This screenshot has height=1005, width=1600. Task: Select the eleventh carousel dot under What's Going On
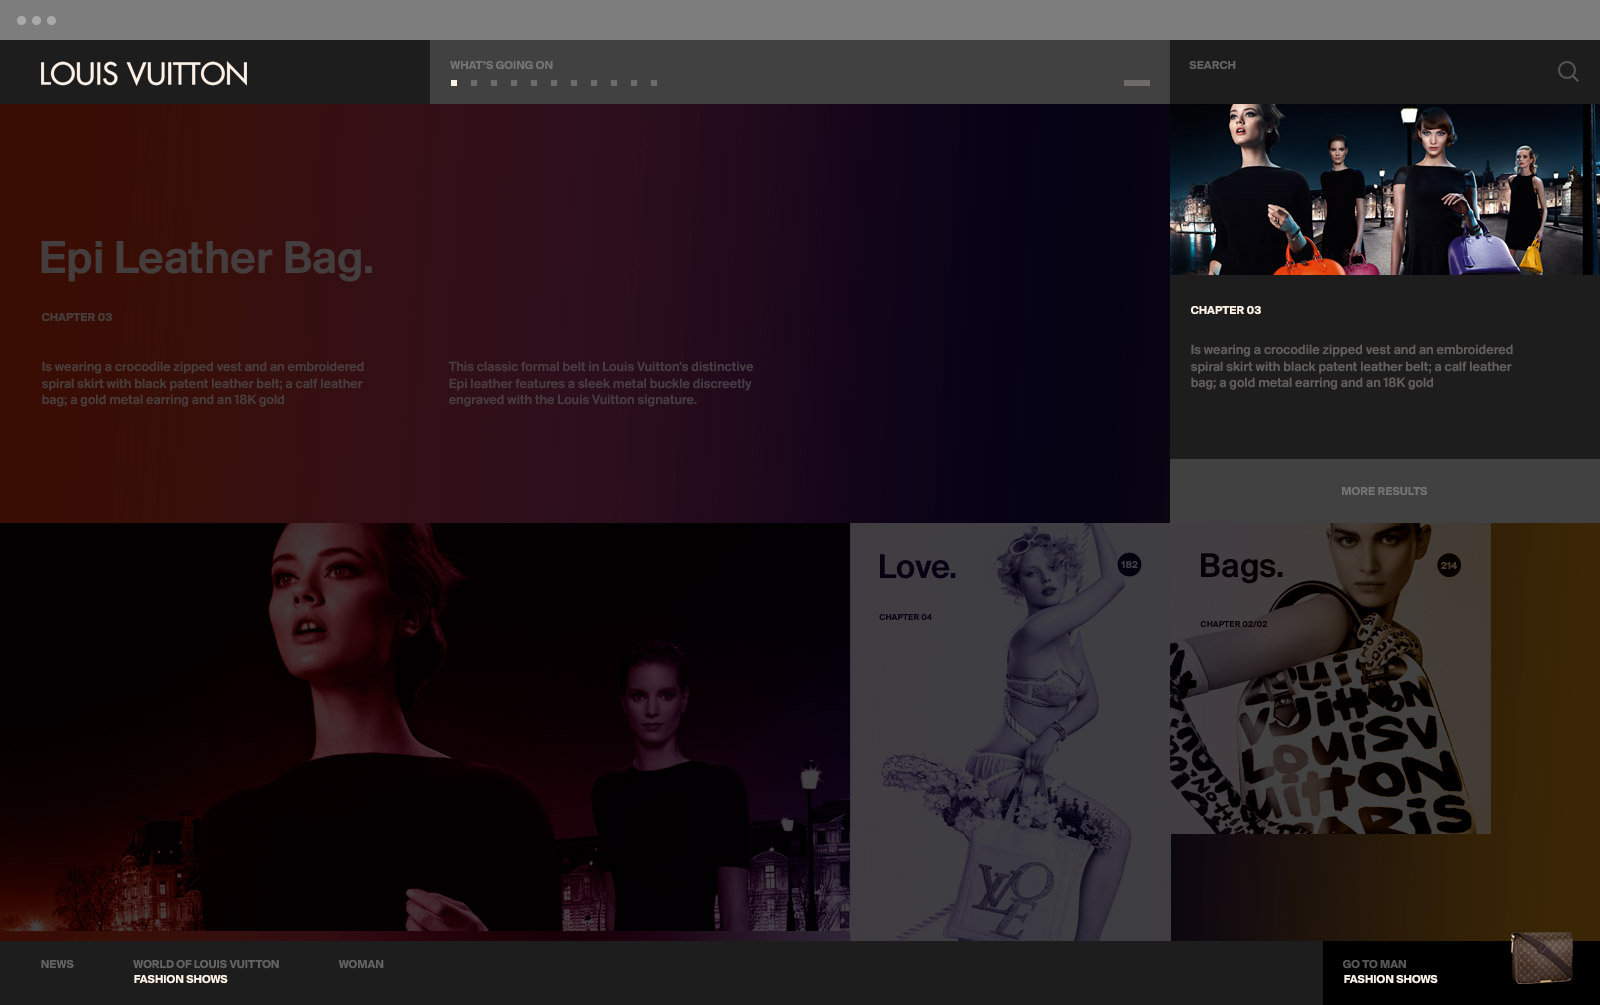[654, 83]
